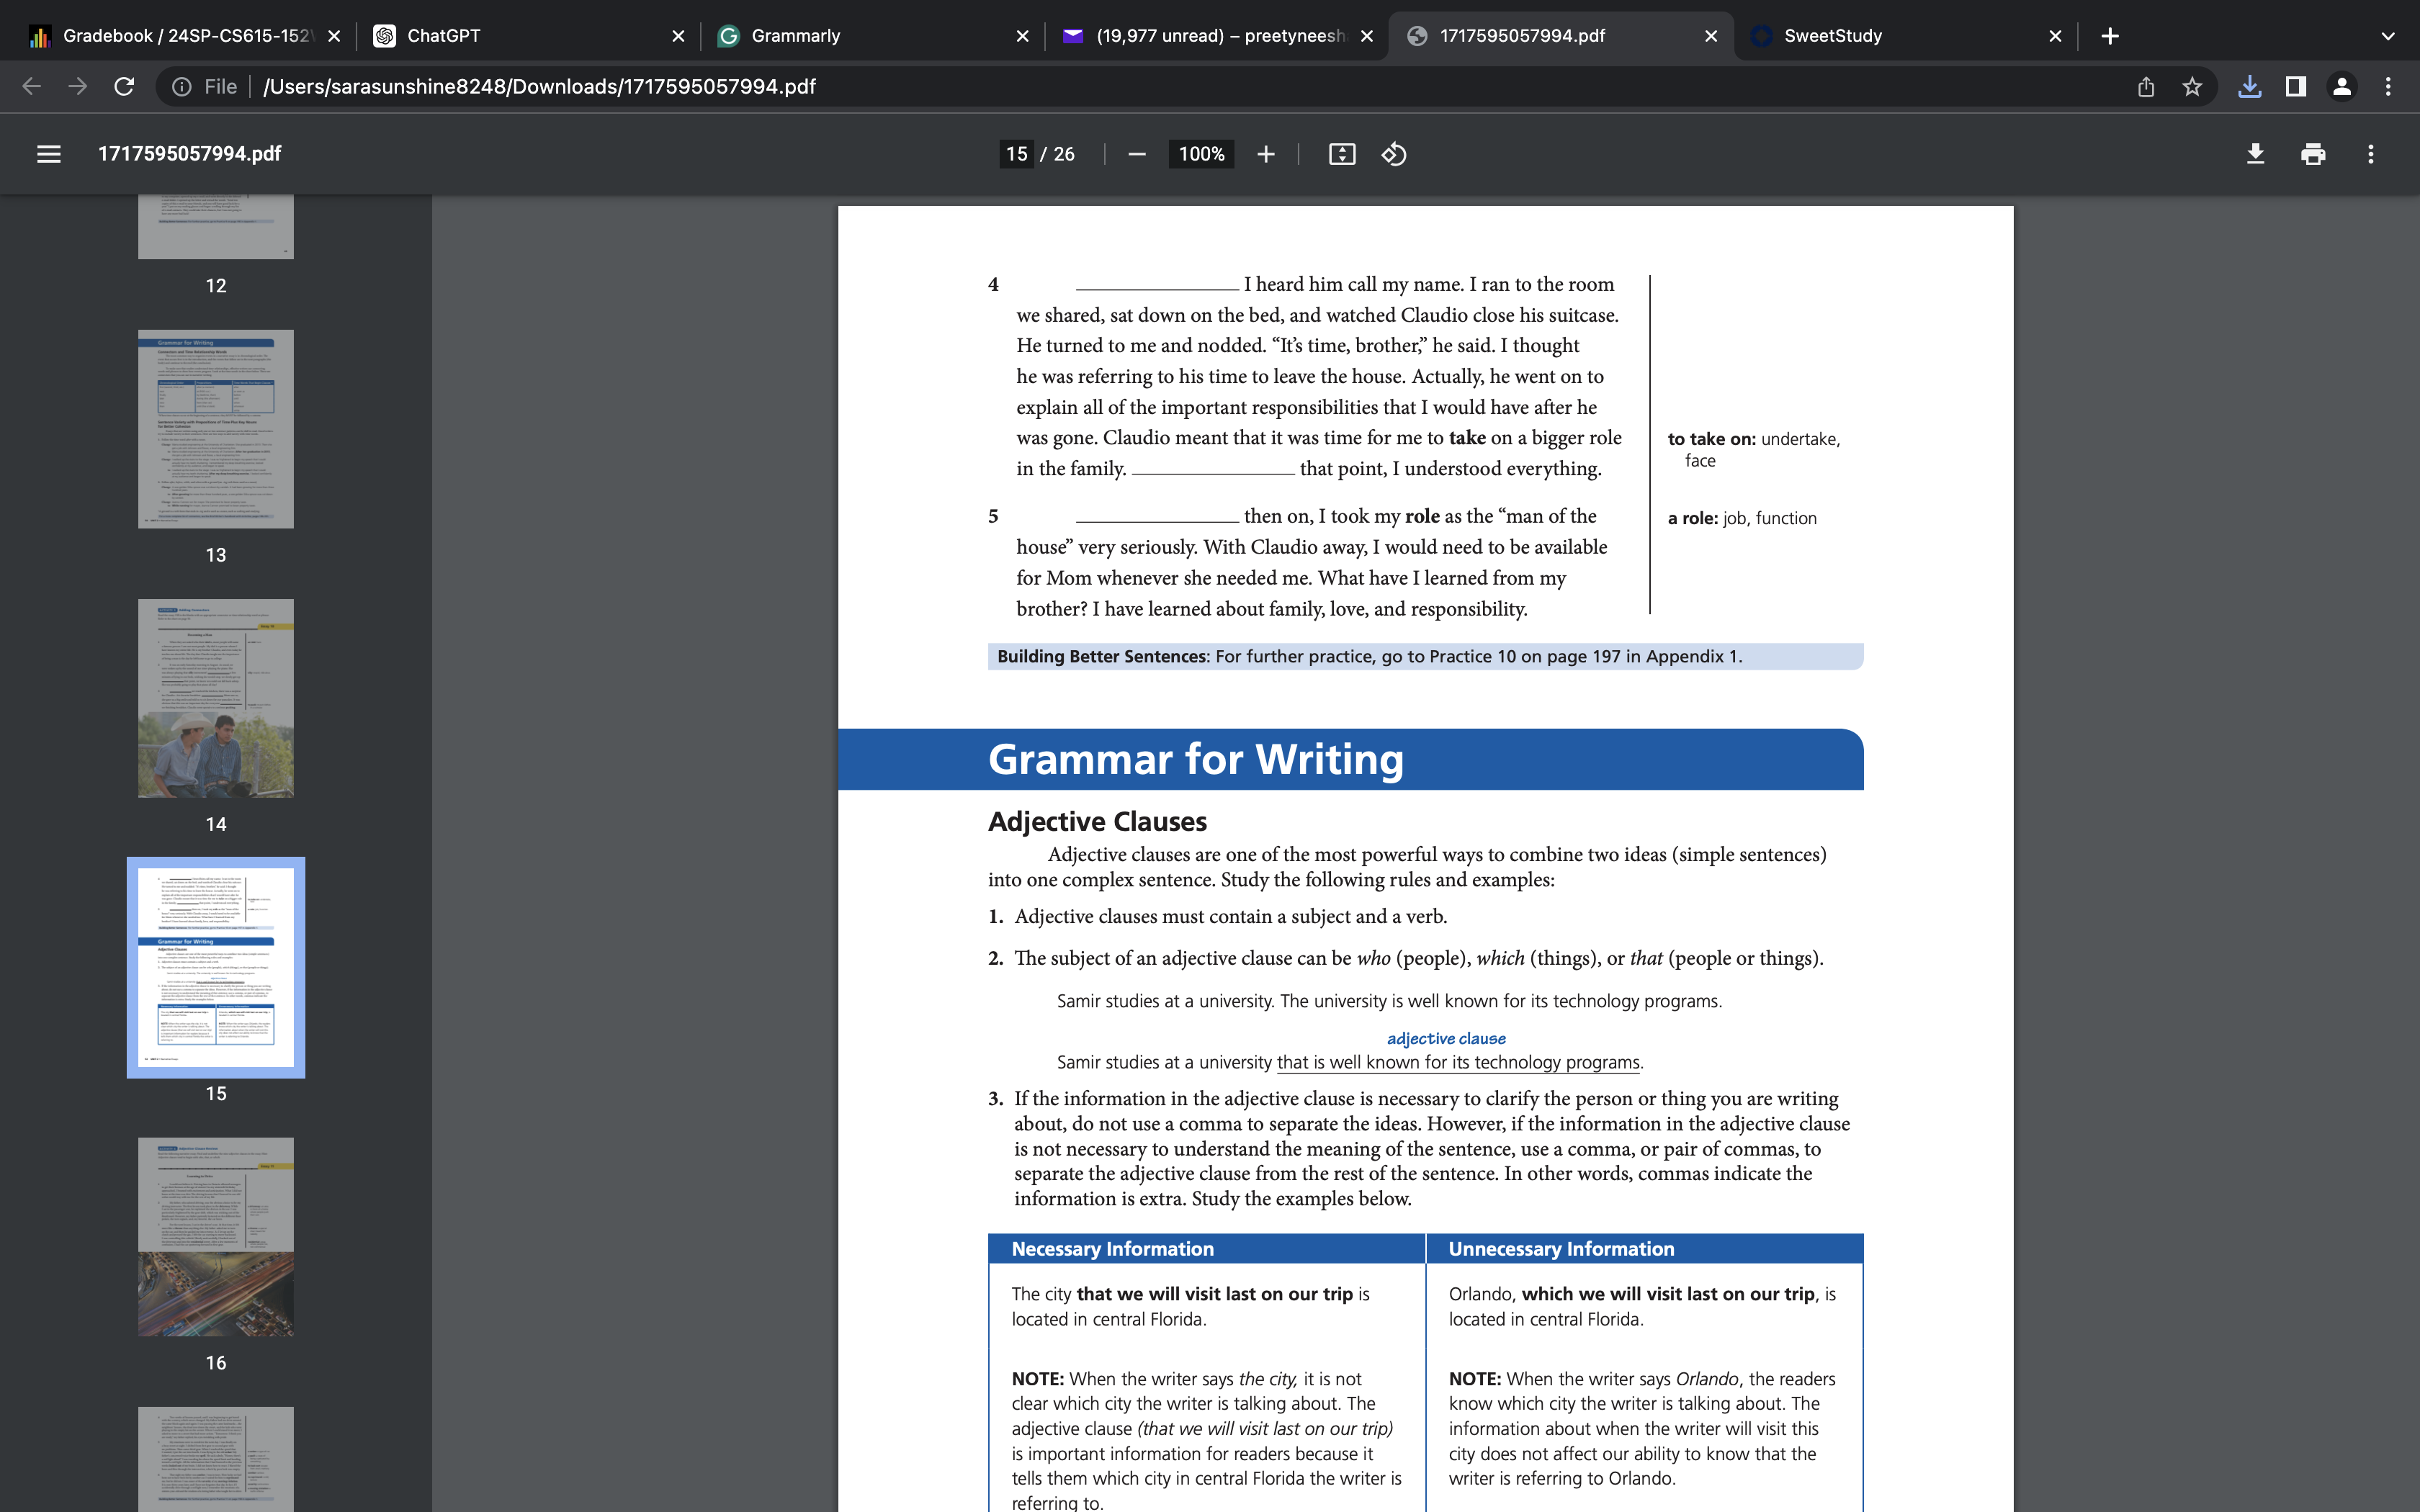Close the ChatGPT tab
The width and height of the screenshot is (2420, 1512).
coord(678,36)
